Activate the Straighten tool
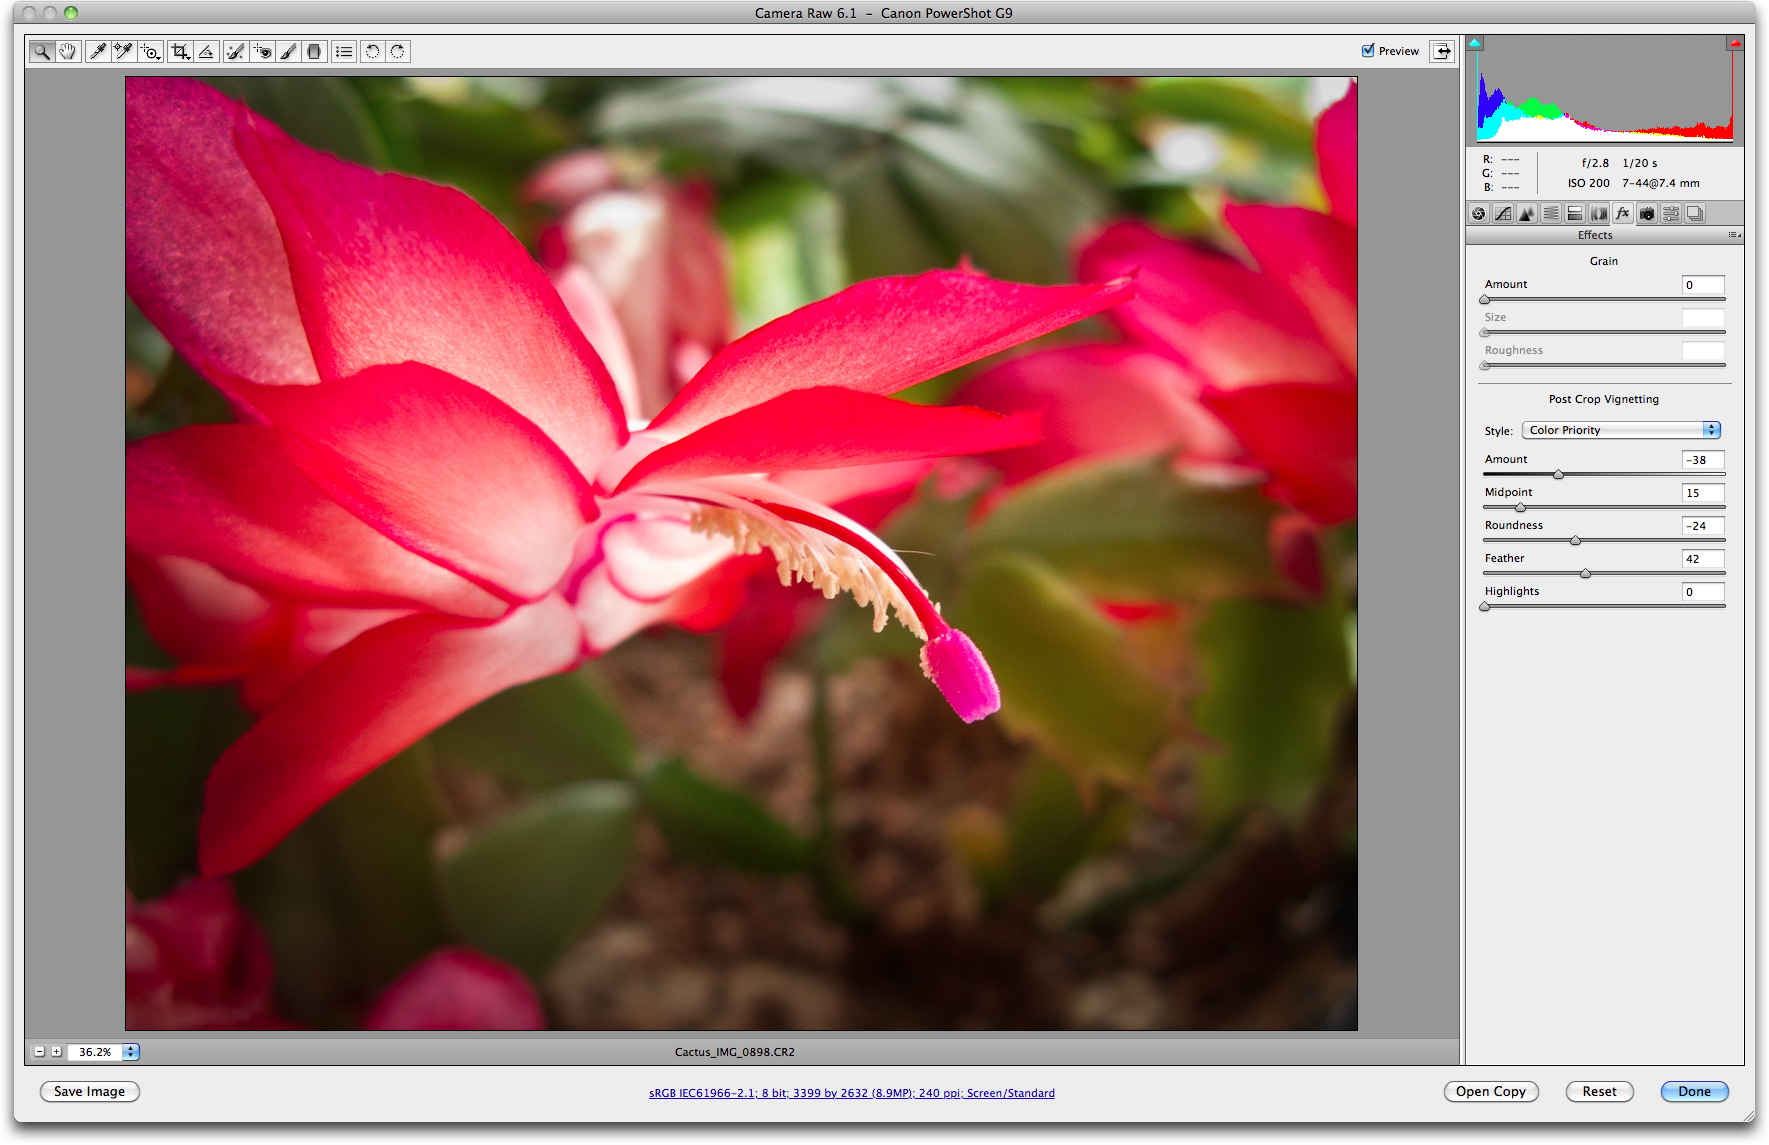 pyautogui.click(x=207, y=52)
